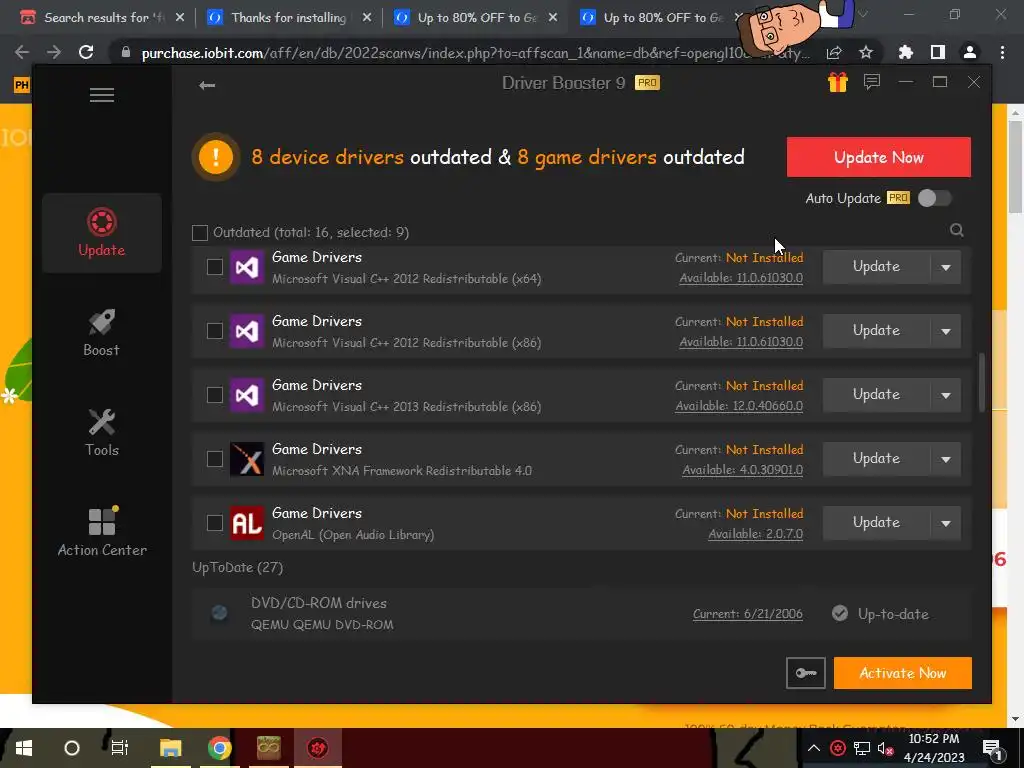Open the Boost sidebar section

tap(102, 333)
